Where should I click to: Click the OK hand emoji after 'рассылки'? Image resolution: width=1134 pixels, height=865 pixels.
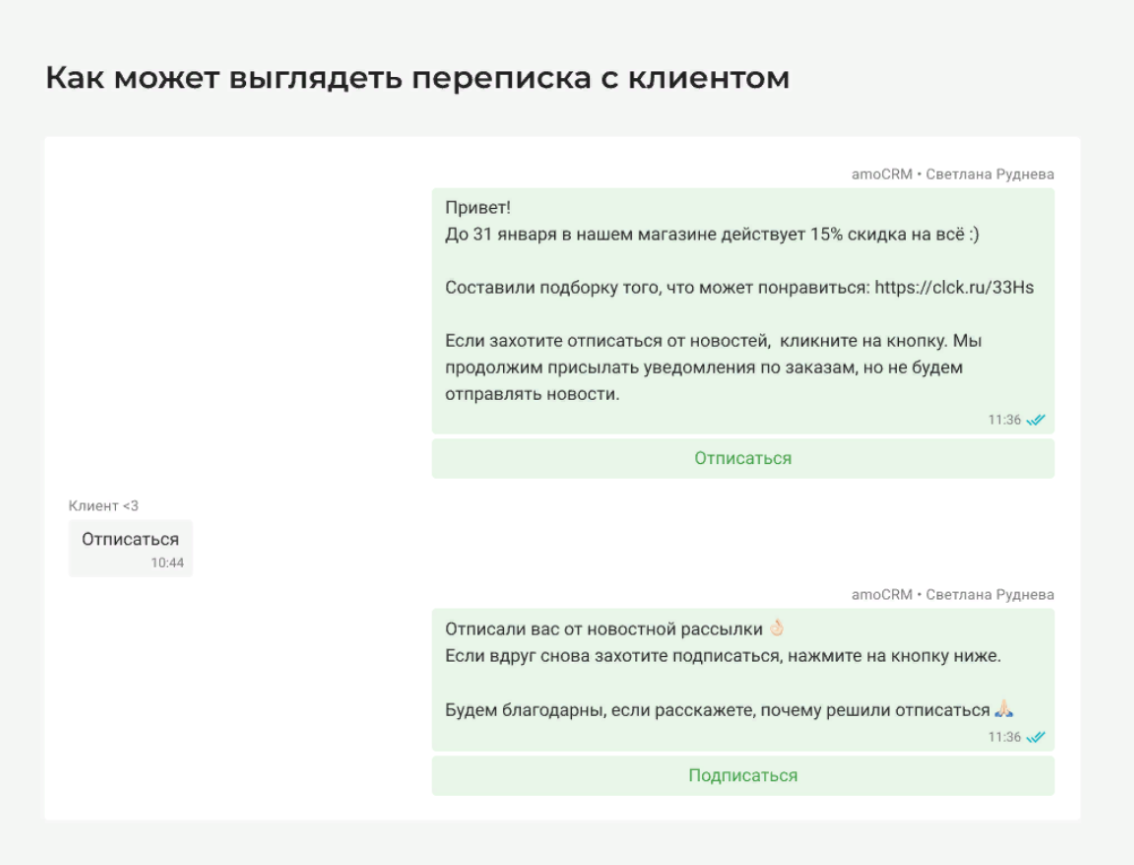(x=777, y=628)
